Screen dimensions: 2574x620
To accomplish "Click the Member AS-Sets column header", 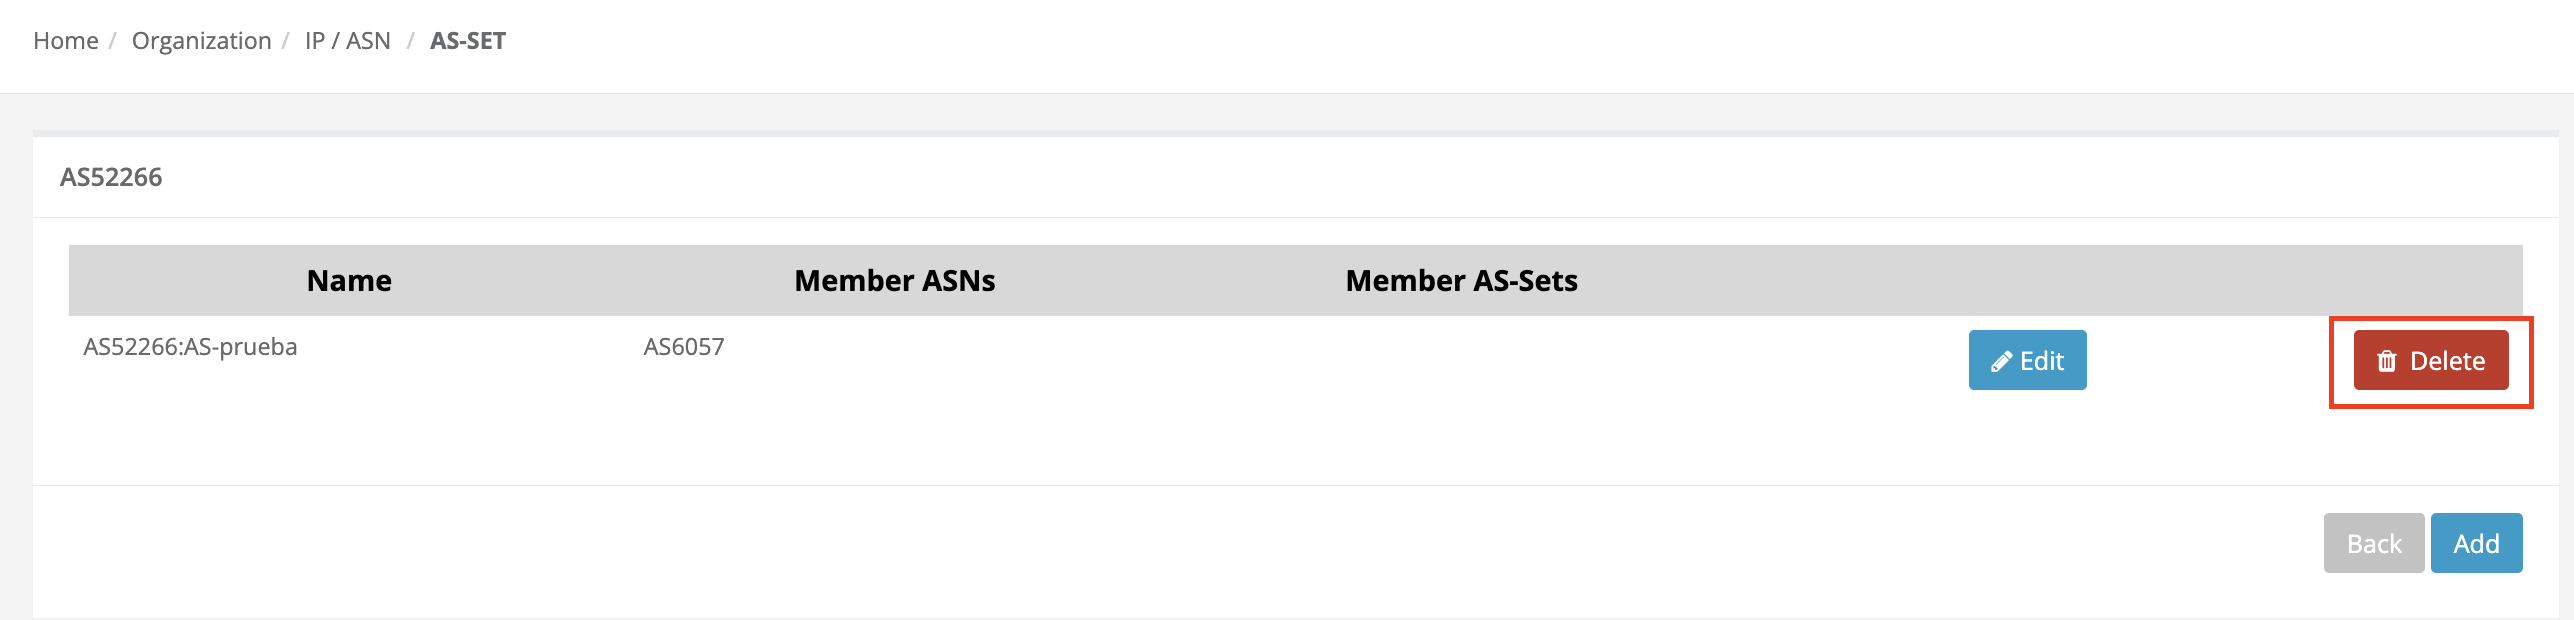I will pos(1461,281).
